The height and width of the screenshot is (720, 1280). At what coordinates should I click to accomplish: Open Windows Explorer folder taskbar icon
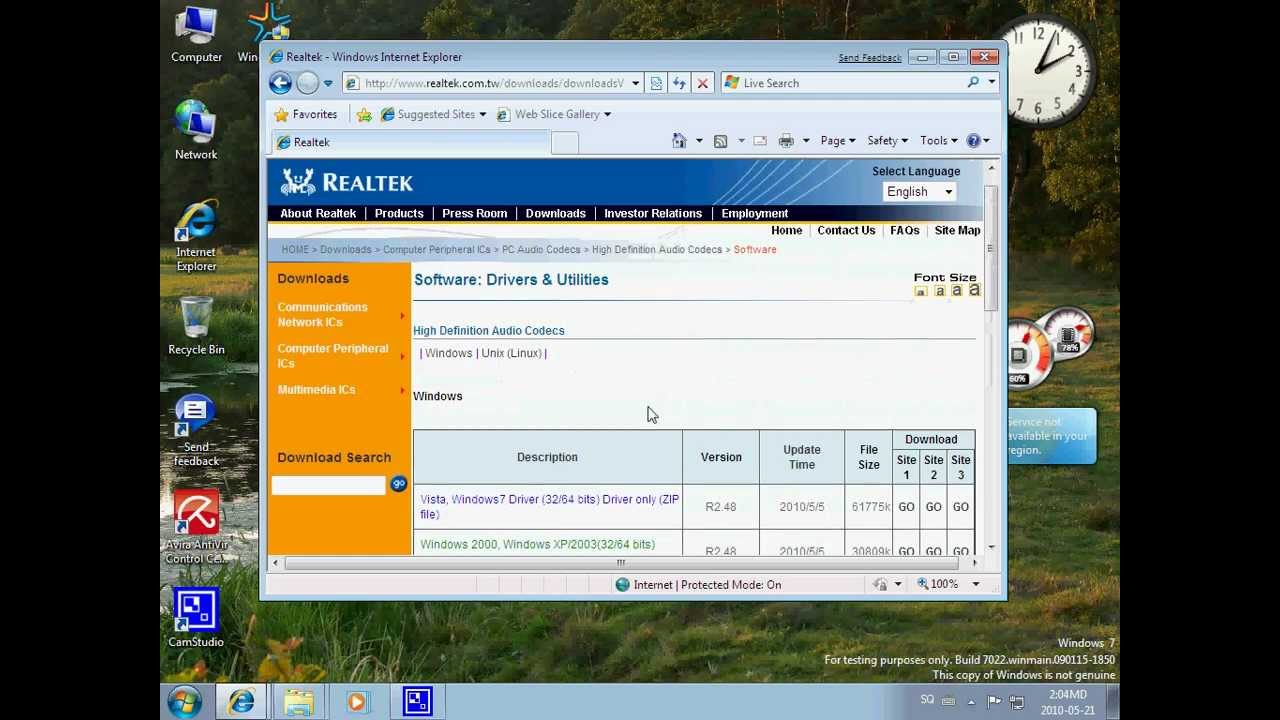pos(298,703)
